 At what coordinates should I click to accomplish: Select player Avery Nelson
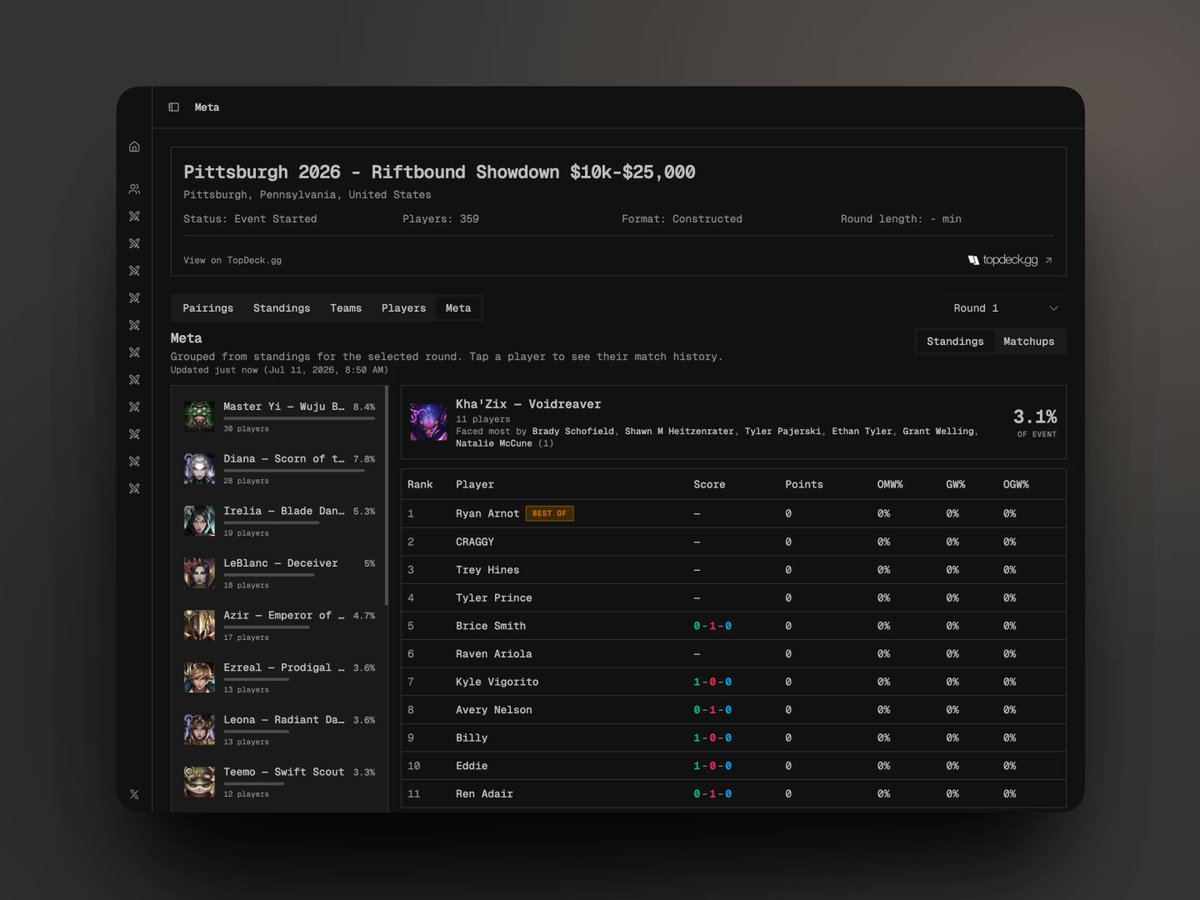coord(494,709)
